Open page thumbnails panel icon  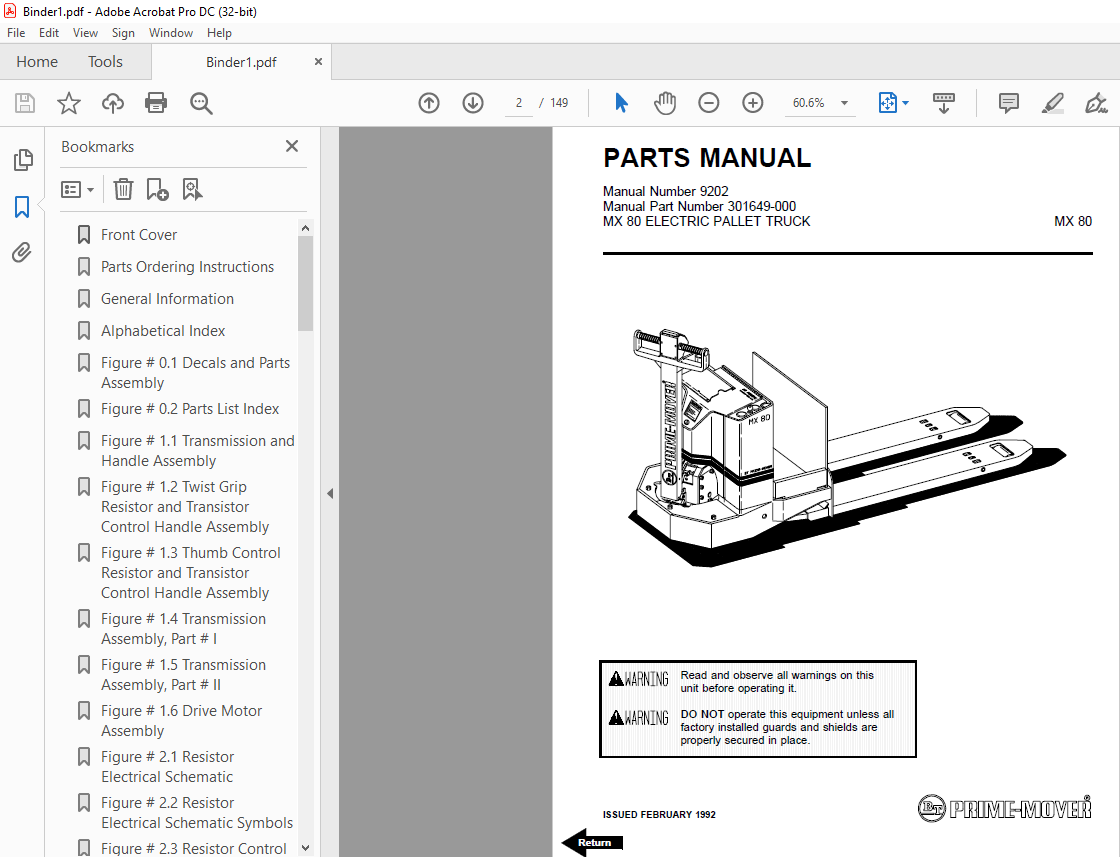pos(23,160)
